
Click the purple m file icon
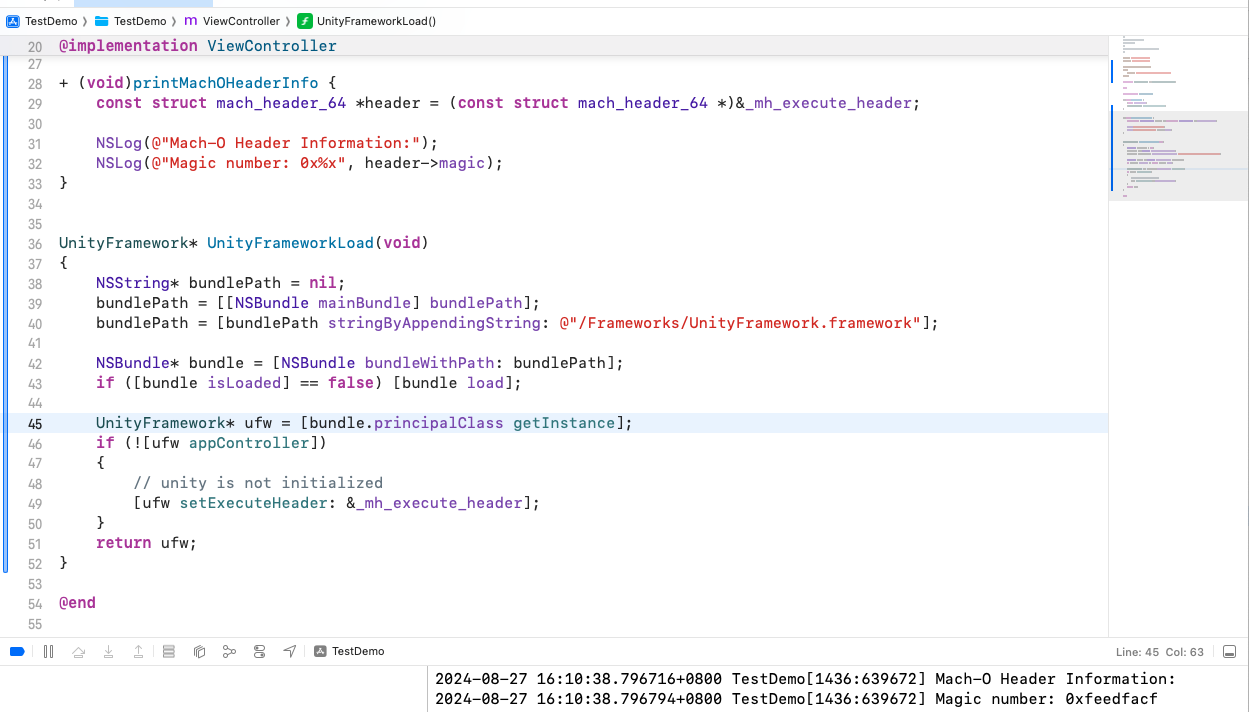click(x=190, y=21)
